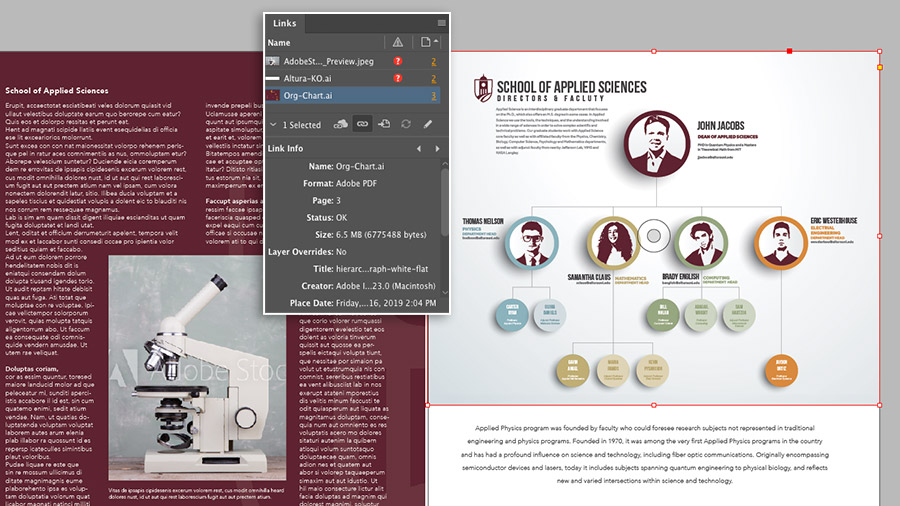Show previous link info with left arrow

419,149
